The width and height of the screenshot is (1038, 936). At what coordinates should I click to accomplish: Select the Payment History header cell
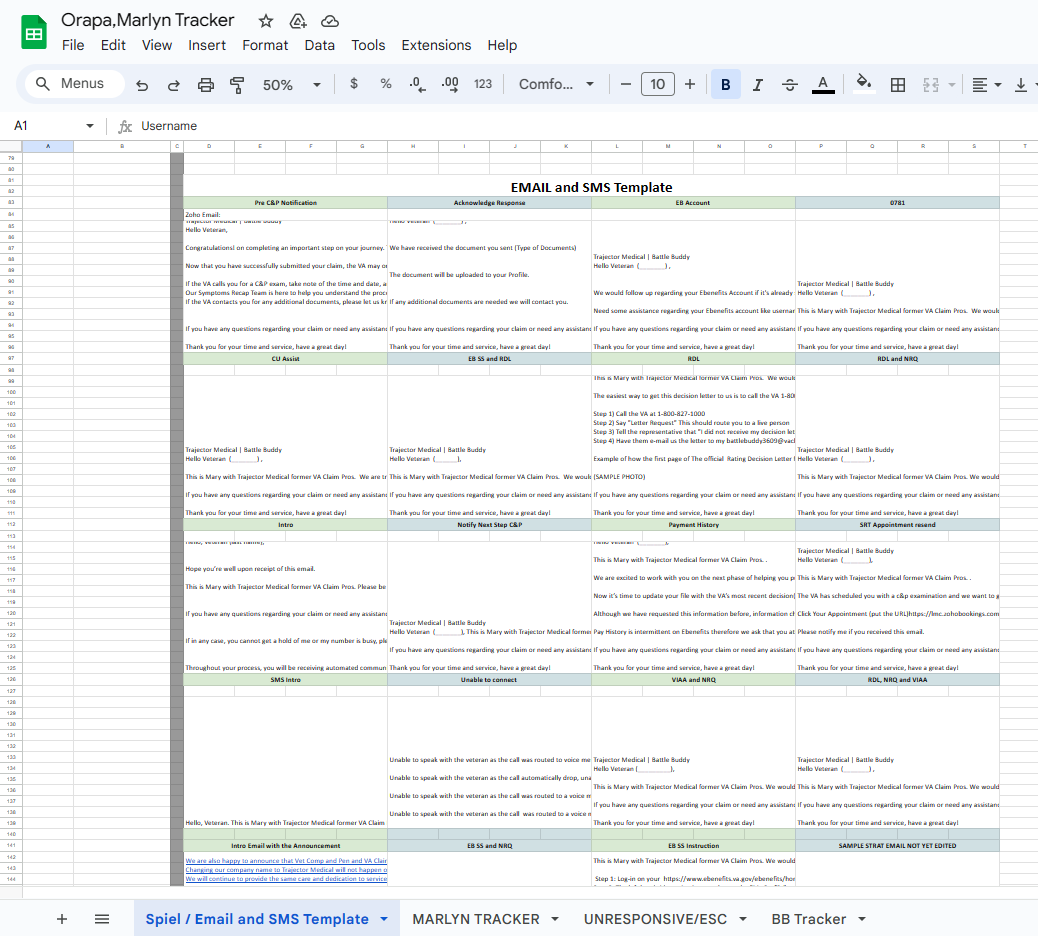(x=693, y=524)
